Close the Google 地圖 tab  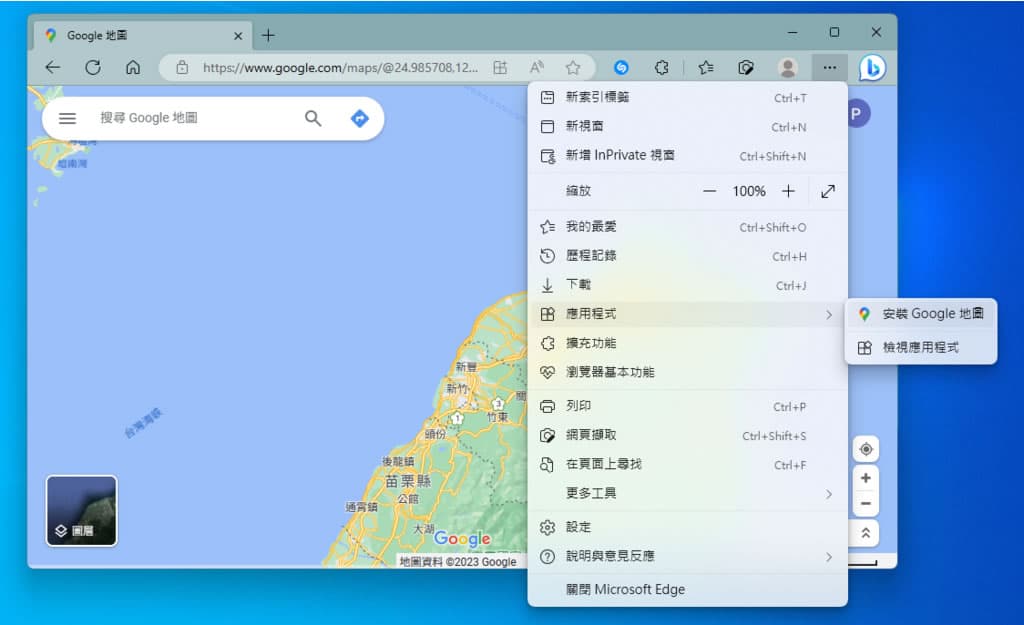(238, 36)
